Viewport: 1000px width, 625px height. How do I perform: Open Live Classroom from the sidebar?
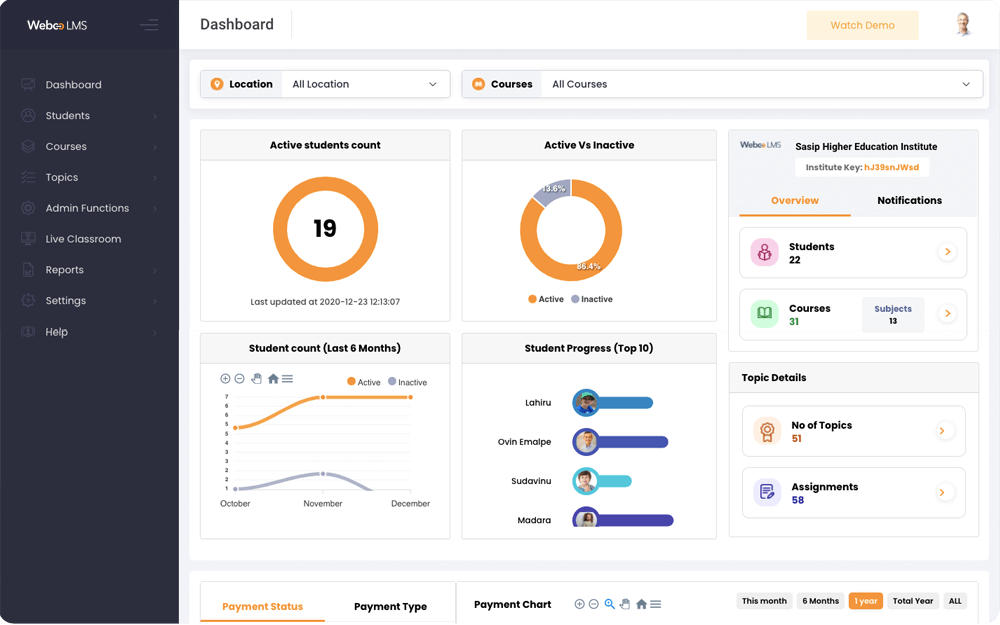[83, 239]
